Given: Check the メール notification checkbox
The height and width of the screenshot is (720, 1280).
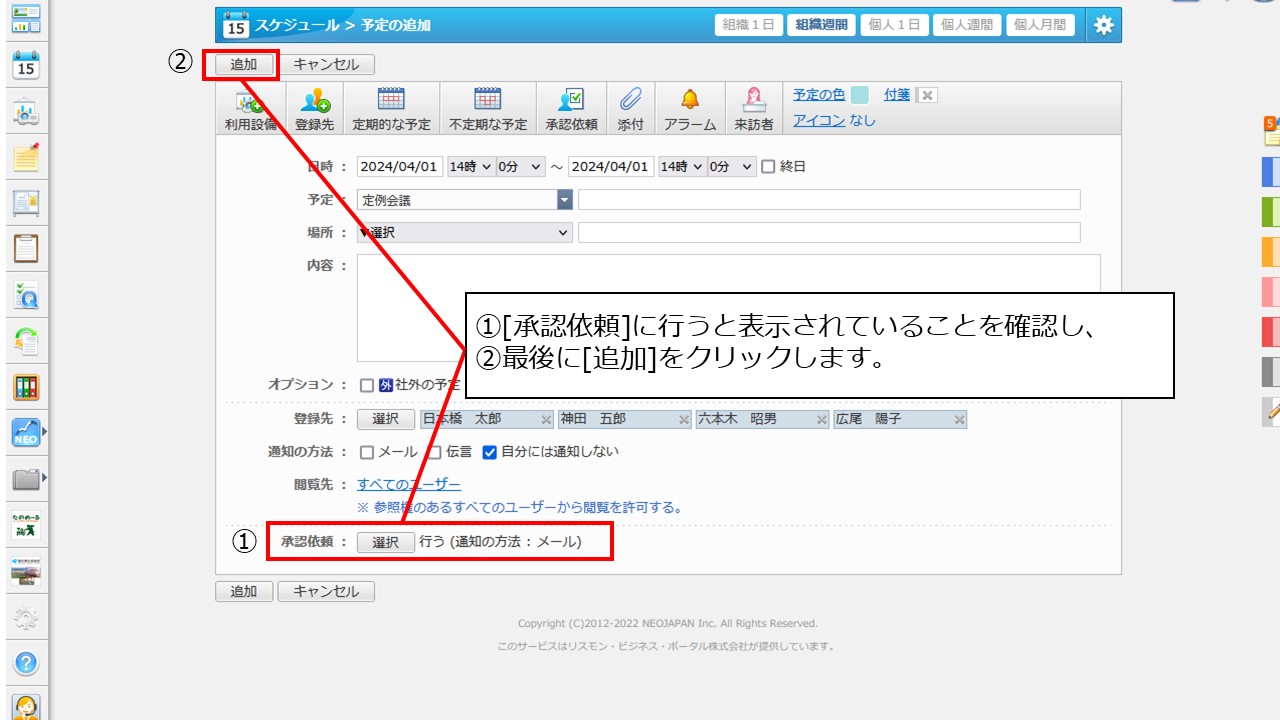Looking at the screenshot, I should [367, 452].
